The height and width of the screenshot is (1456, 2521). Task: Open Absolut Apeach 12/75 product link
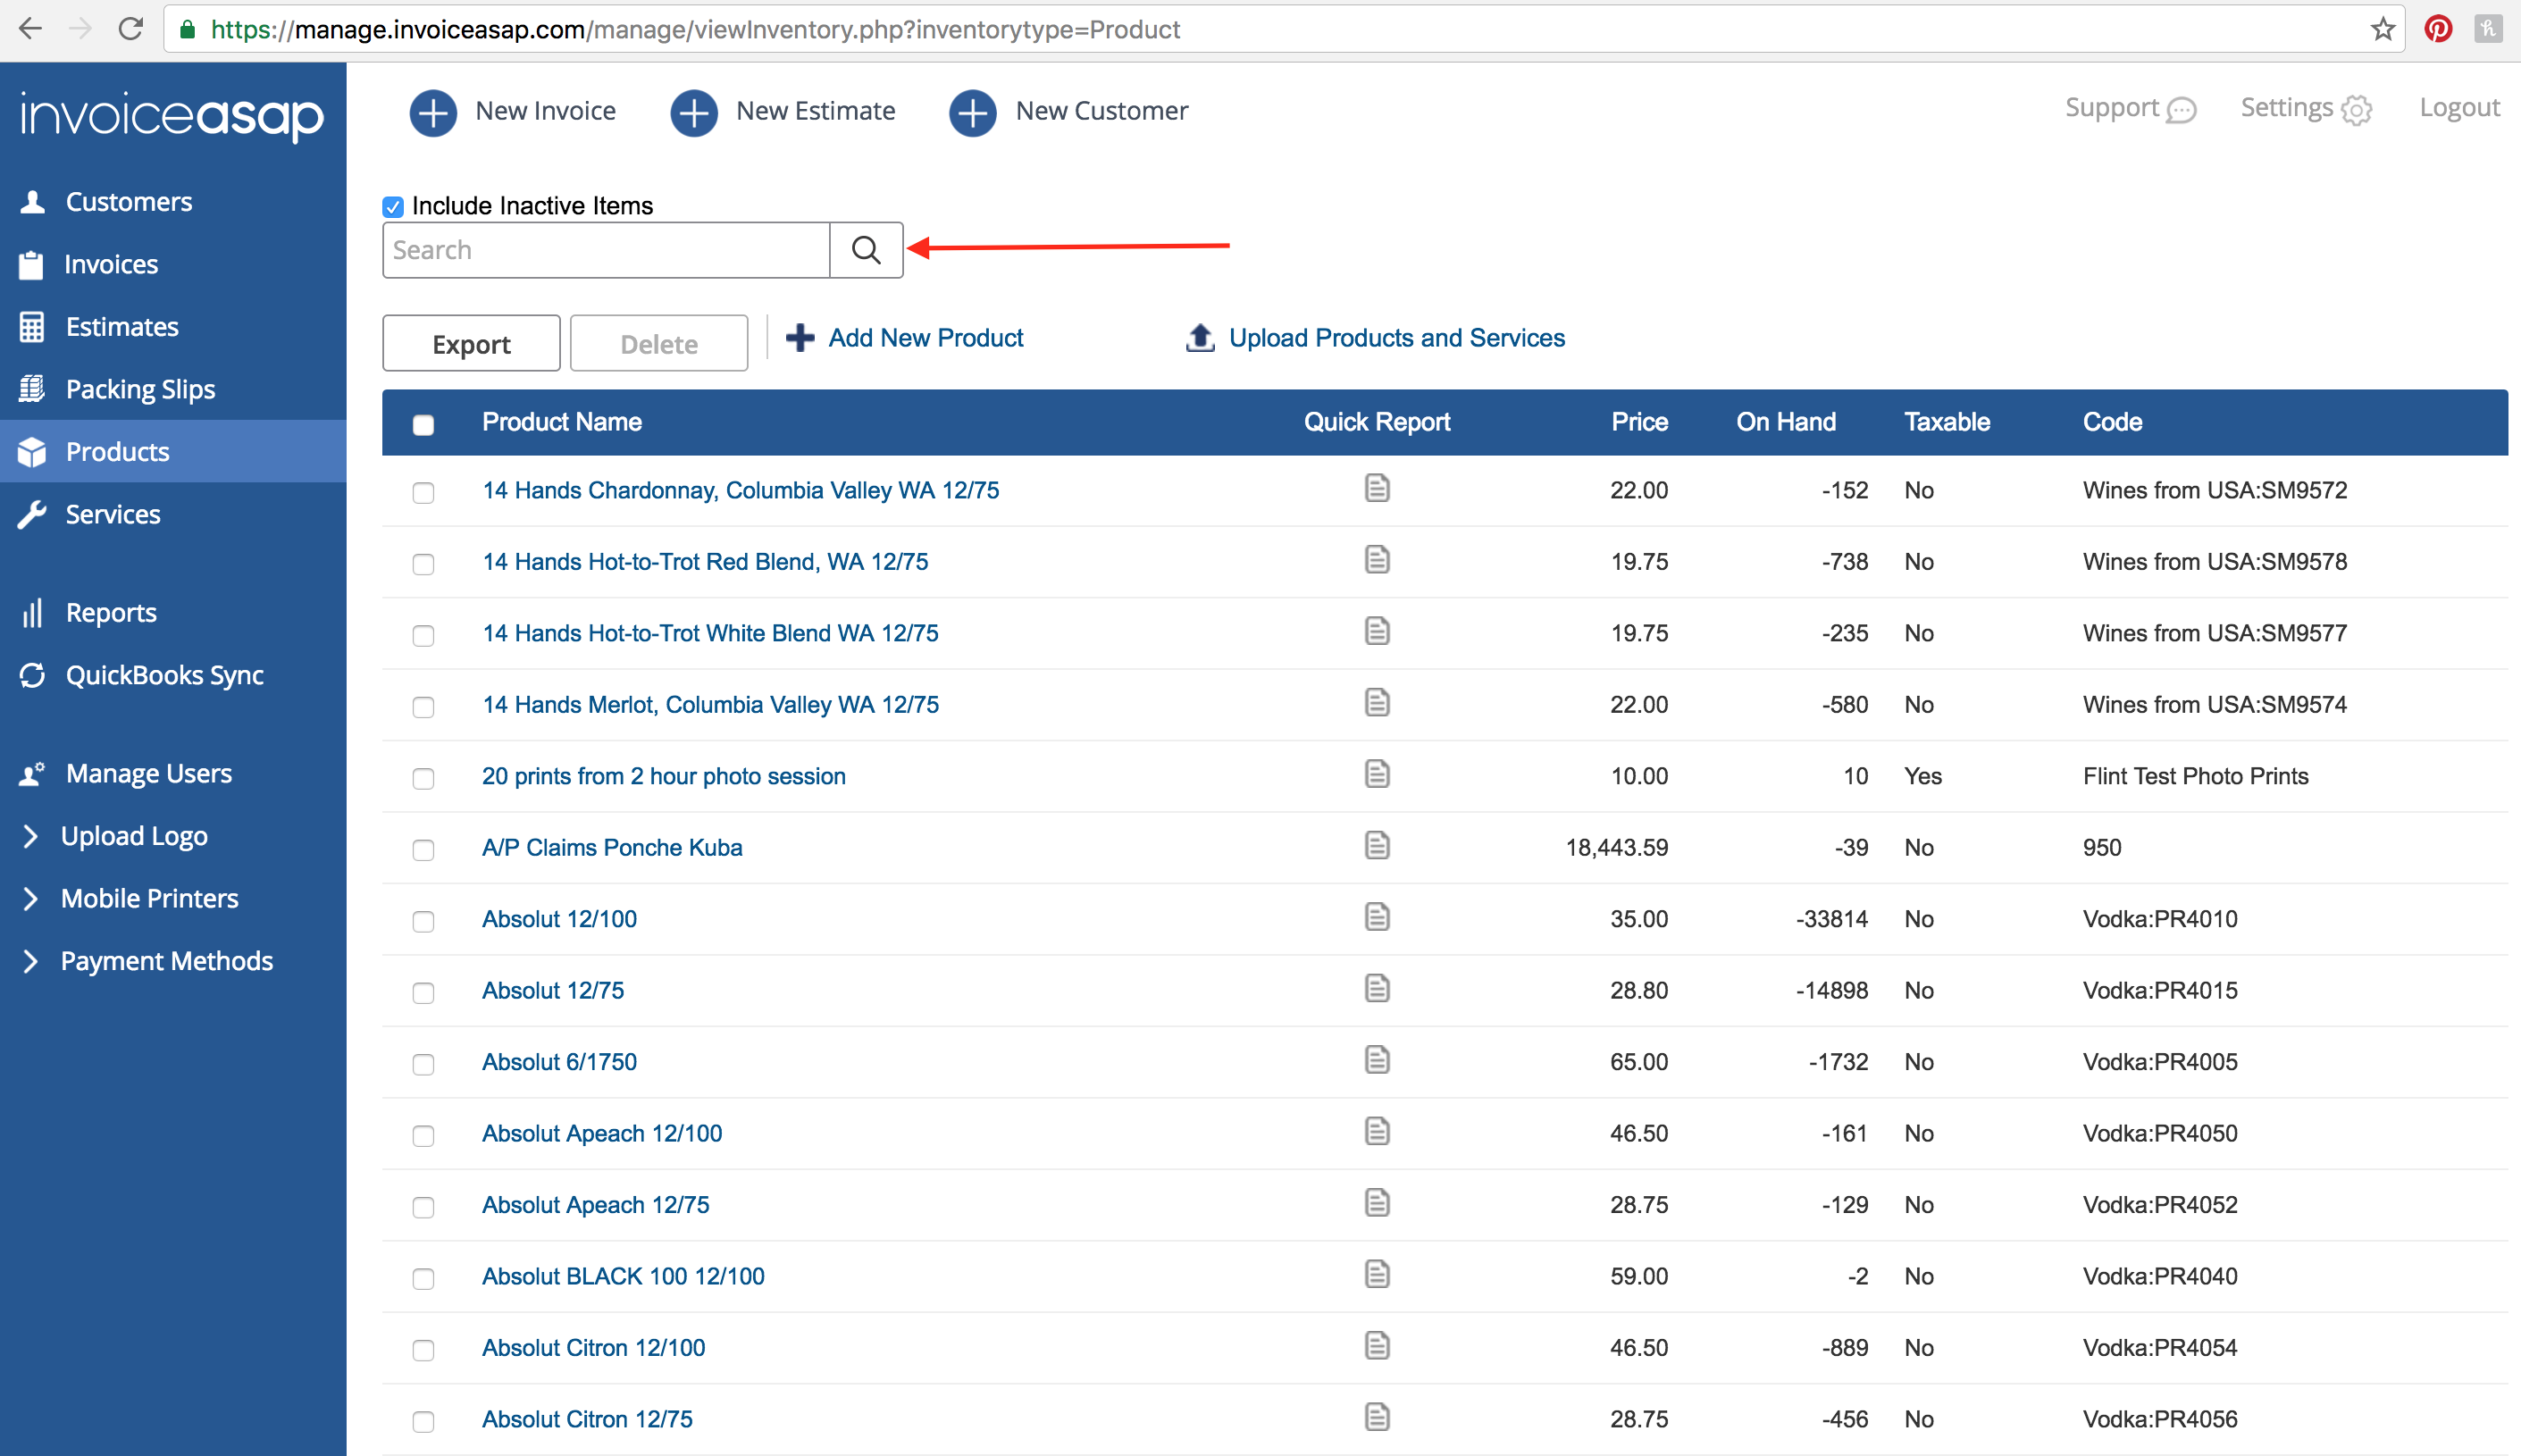pos(595,1205)
